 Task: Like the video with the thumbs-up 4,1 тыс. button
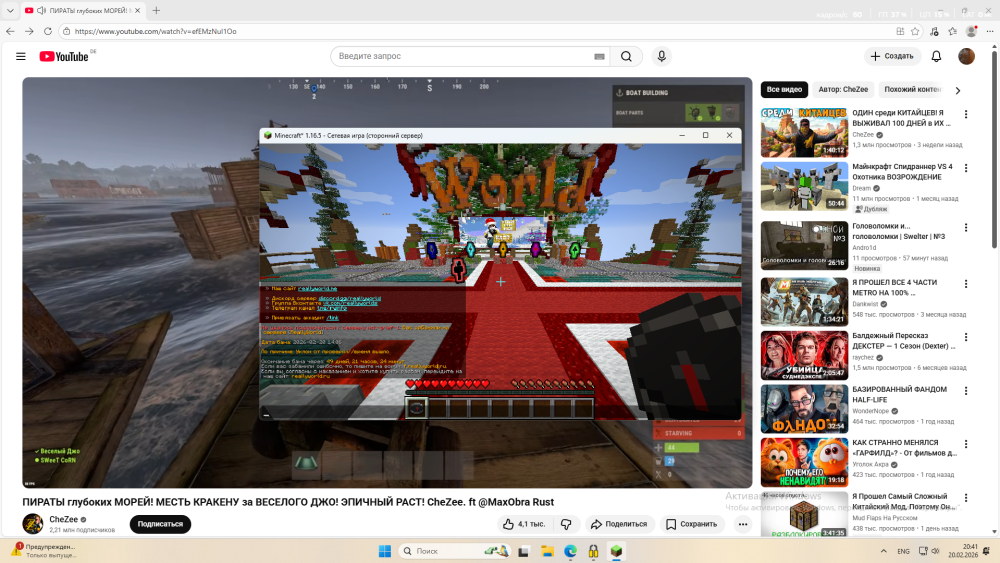524,524
